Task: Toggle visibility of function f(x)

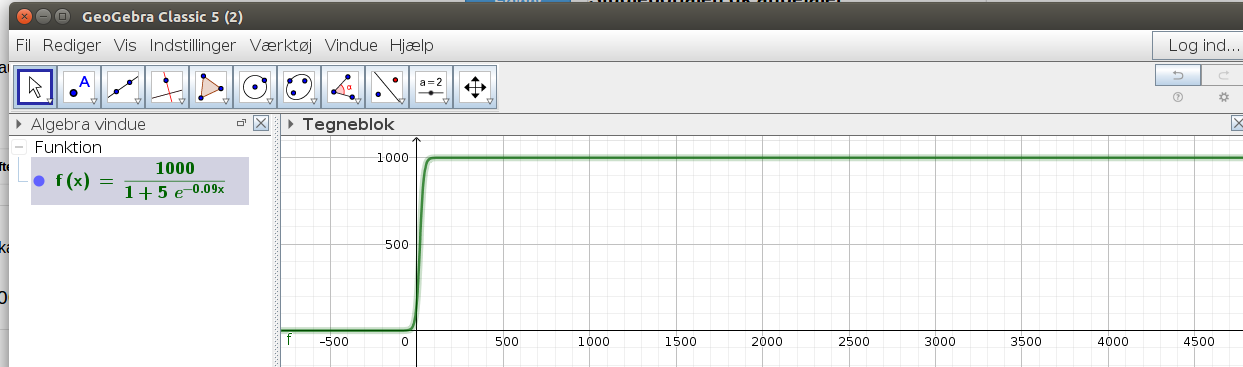Action: point(39,181)
